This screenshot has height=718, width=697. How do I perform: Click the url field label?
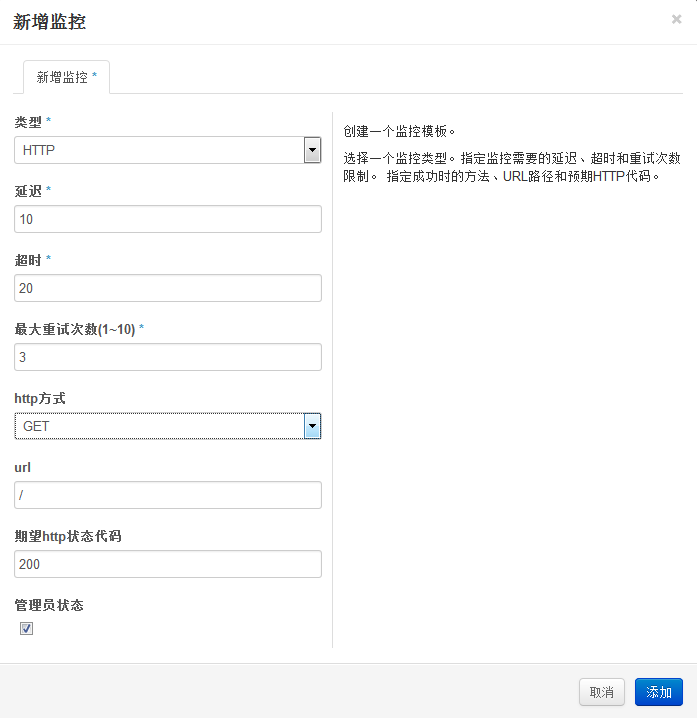pos(21,467)
